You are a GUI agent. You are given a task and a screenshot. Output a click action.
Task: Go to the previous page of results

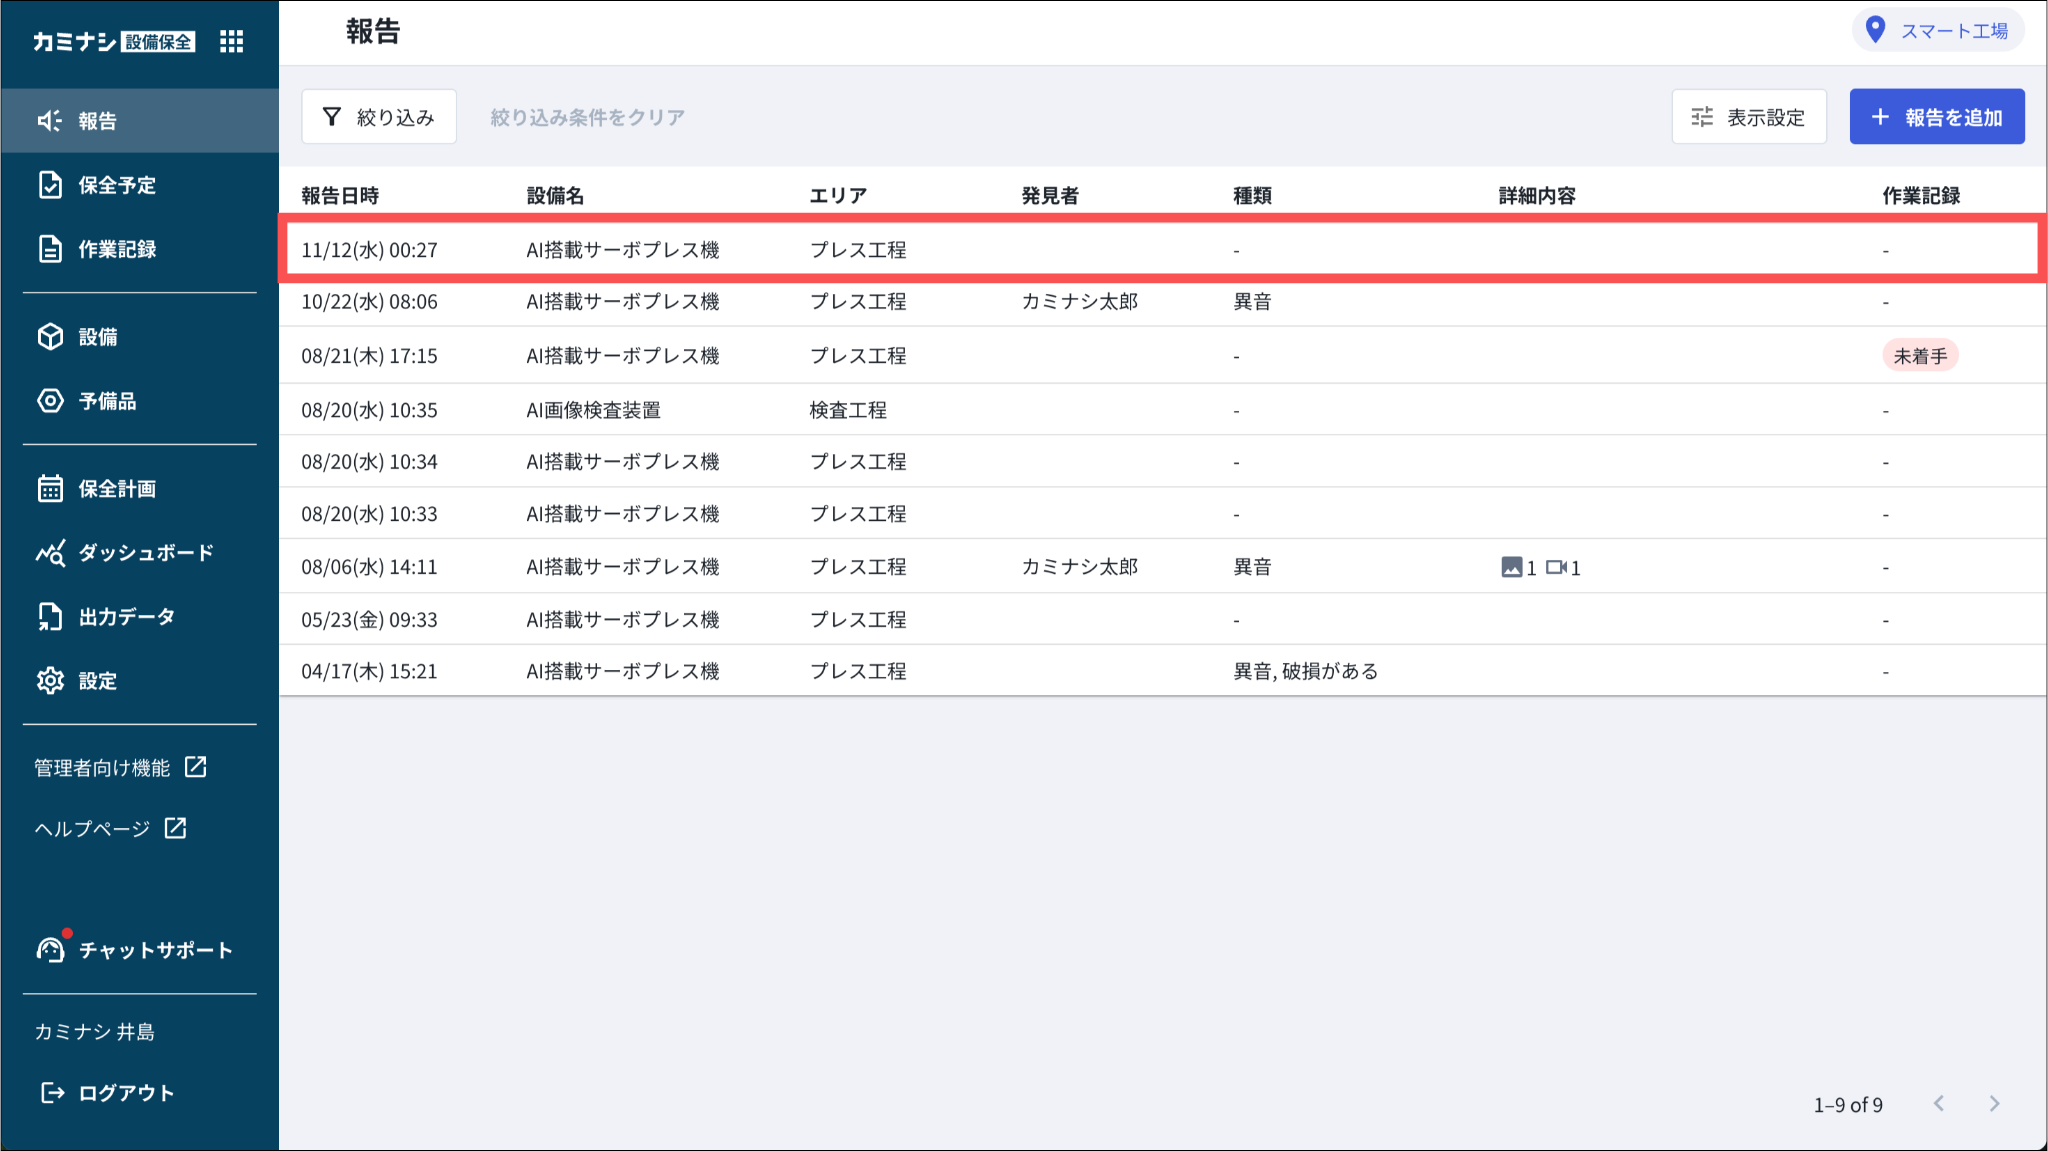pyautogui.click(x=1939, y=1103)
